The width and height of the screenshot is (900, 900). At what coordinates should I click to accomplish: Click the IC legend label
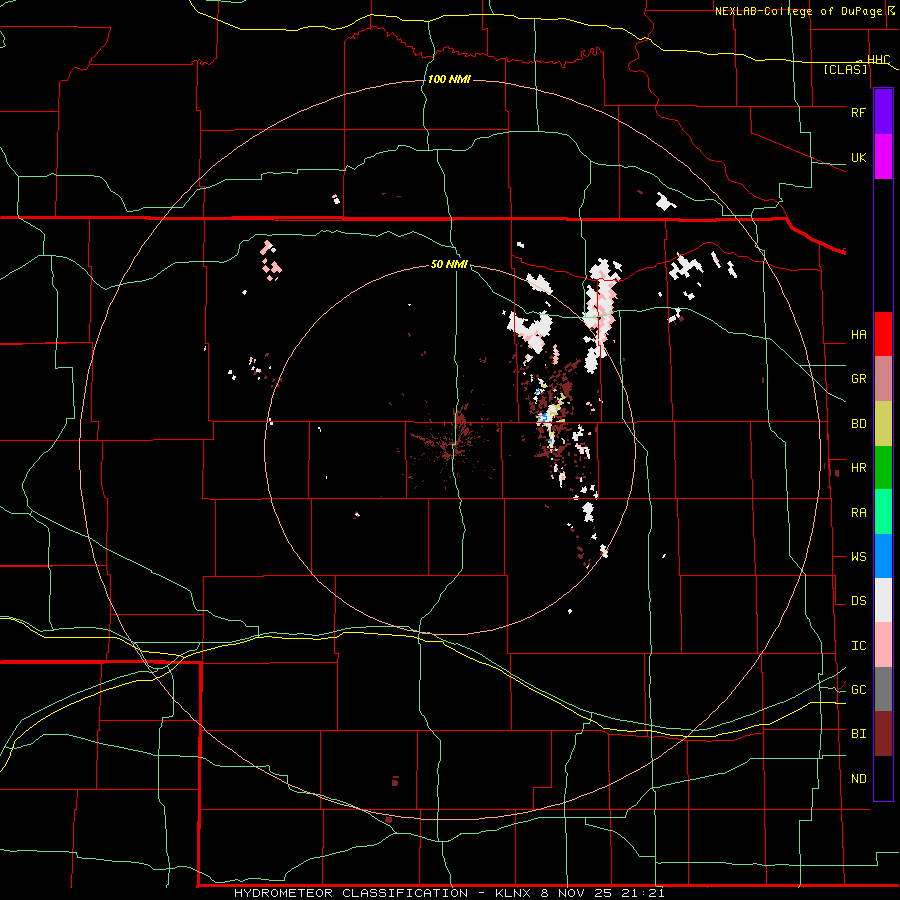coord(858,646)
